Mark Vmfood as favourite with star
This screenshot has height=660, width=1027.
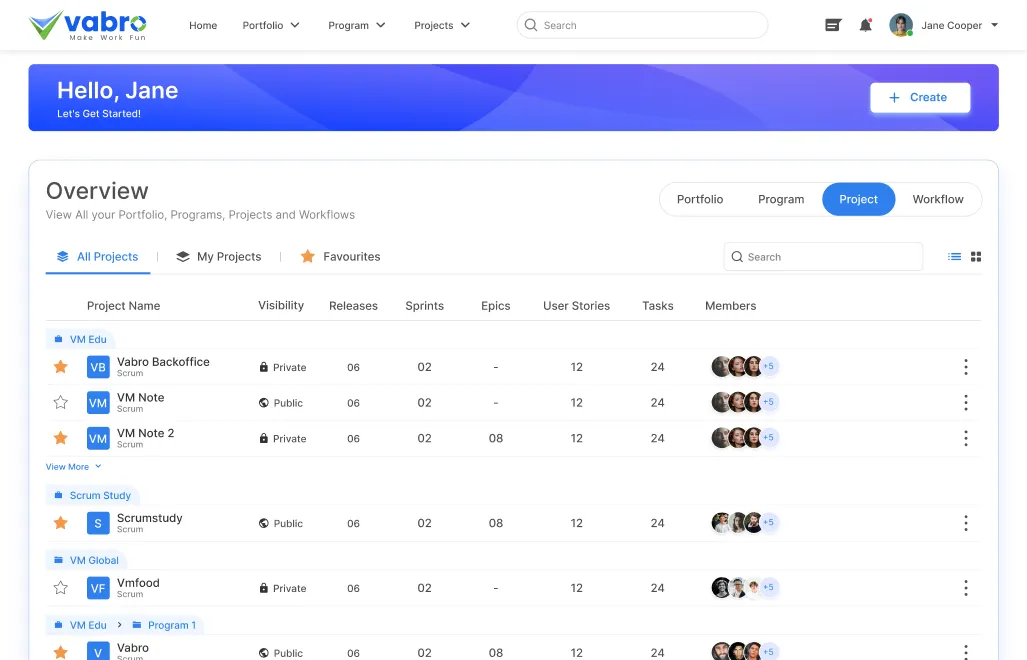(60, 588)
